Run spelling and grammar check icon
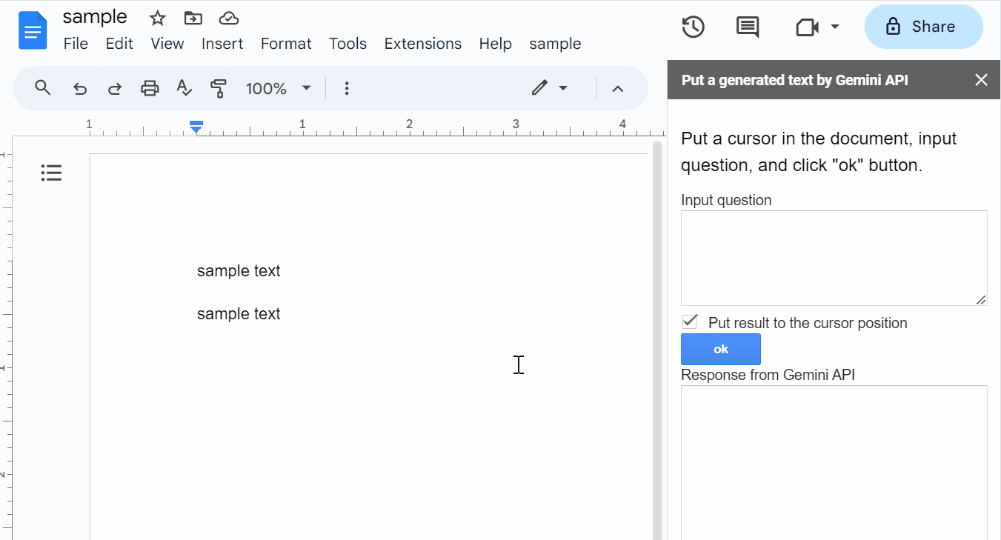The height and width of the screenshot is (540, 1001). [x=184, y=88]
